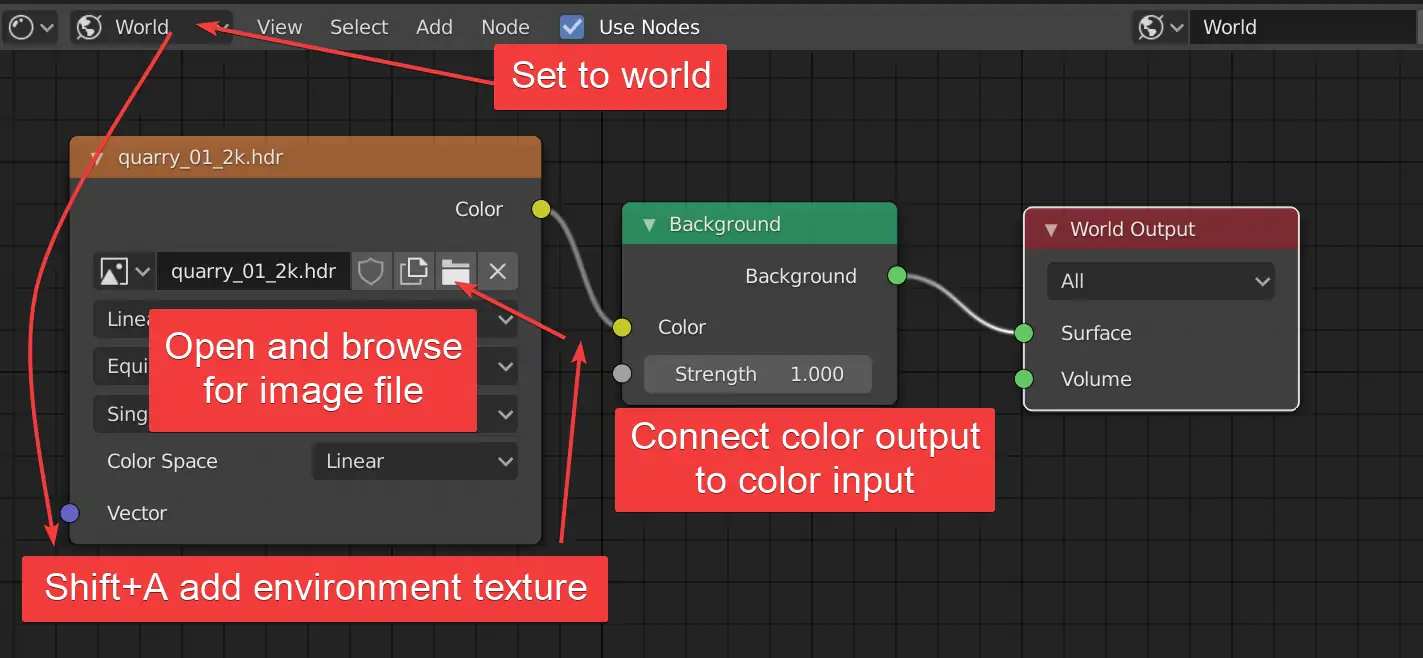Toggle the Use Nodes checkbox
The width and height of the screenshot is (1423, 658).
click(572, 27)
